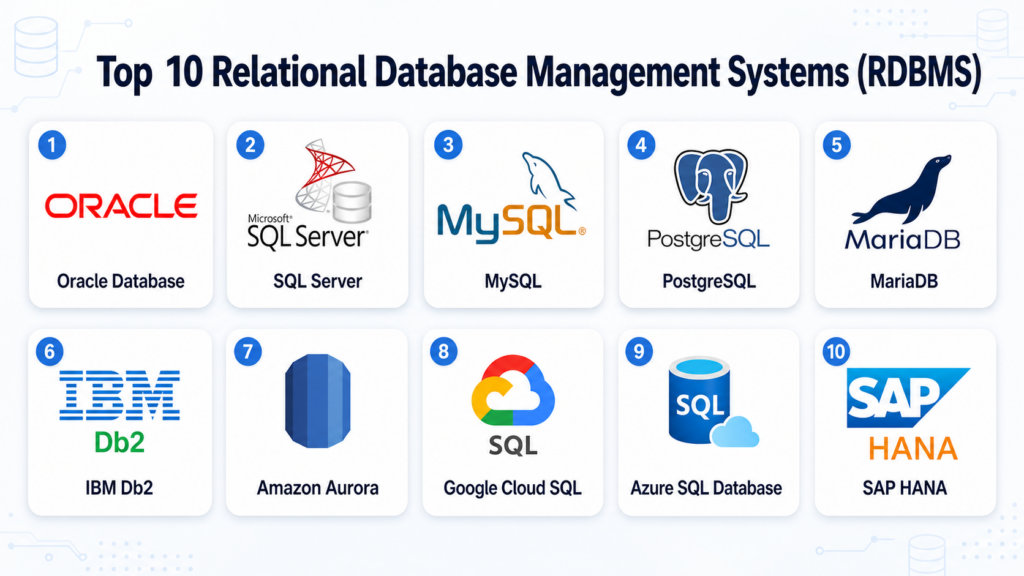Select the Microsoft SQL Server logo

309,195
